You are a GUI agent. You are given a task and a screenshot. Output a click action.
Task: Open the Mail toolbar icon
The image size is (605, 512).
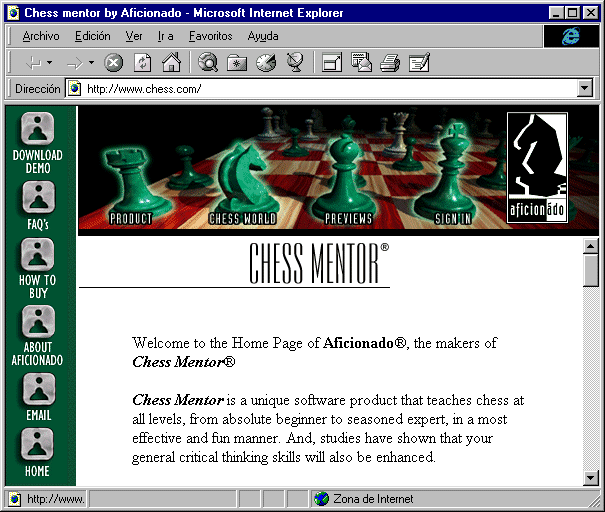pos(362,63)
